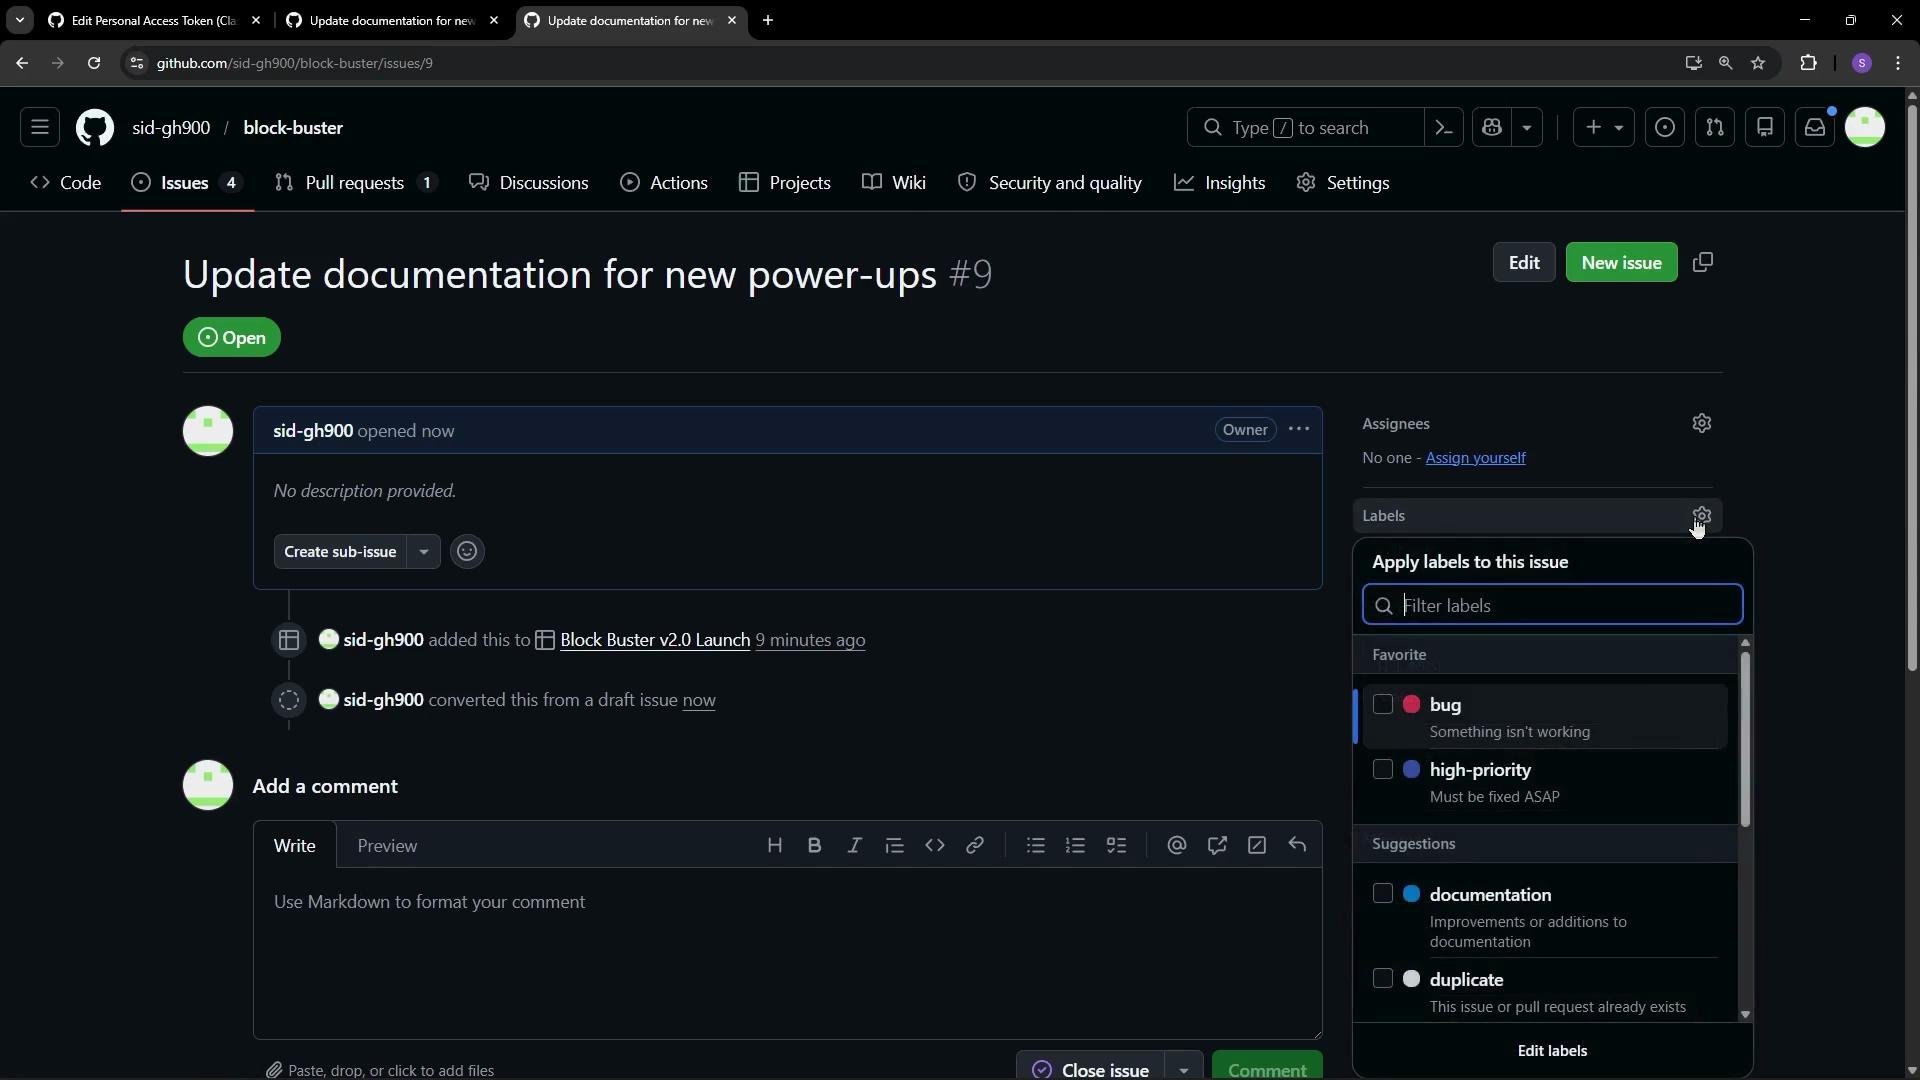This screenshot has height=1080, width=1920.
Task: Open the Actions tab
Action: point(664,183)
